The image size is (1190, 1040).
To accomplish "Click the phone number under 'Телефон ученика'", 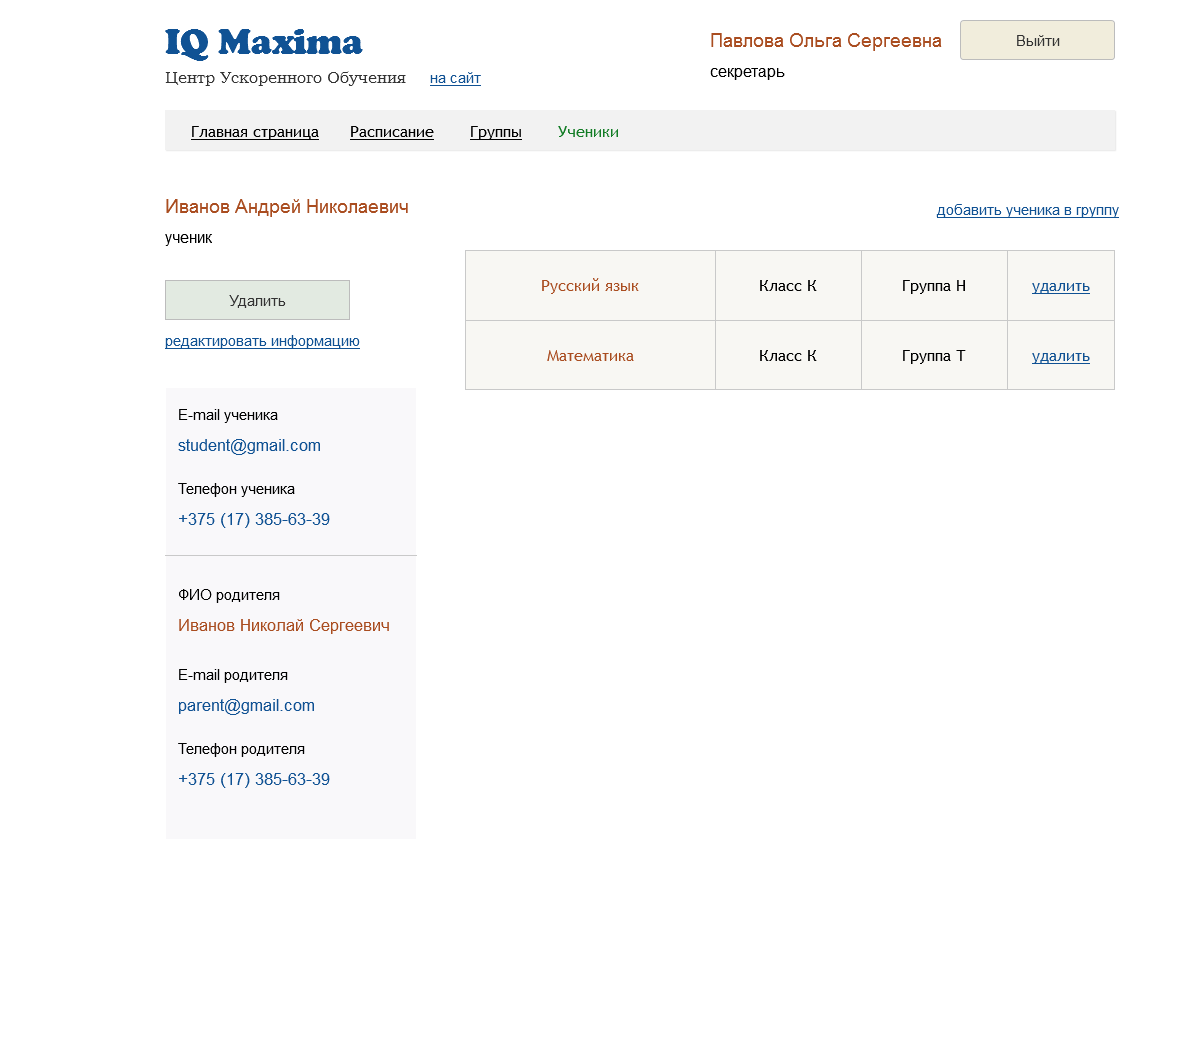I will click(x=254, y=519).
